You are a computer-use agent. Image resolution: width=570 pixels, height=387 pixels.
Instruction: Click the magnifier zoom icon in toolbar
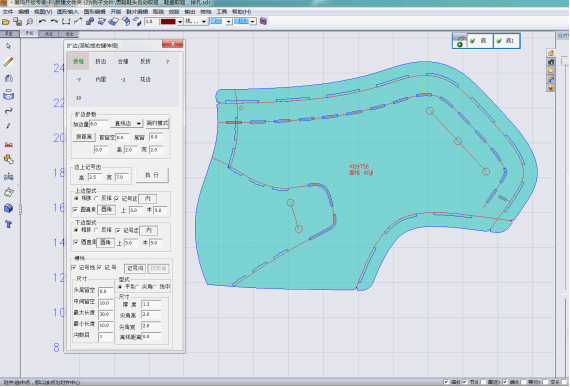(x=30, y=22)
